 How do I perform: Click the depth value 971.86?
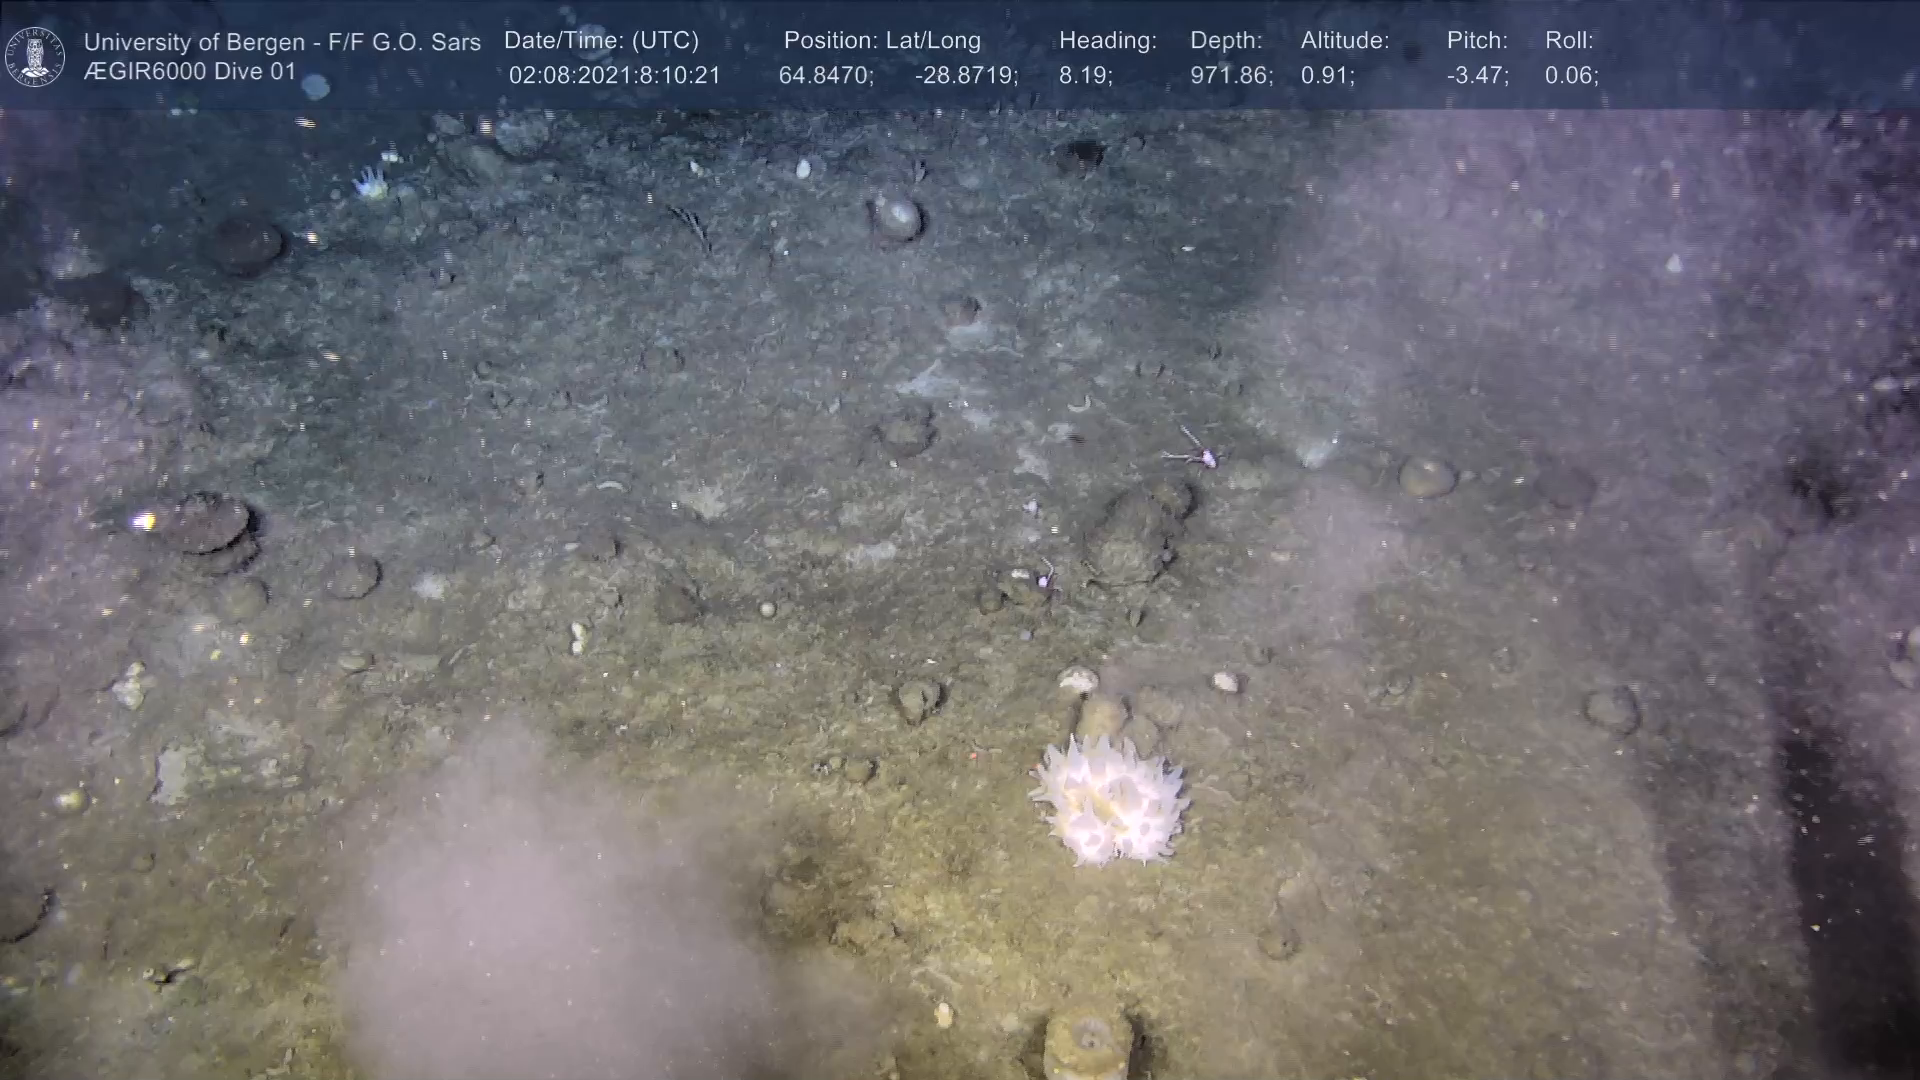tap(1230, 76)
